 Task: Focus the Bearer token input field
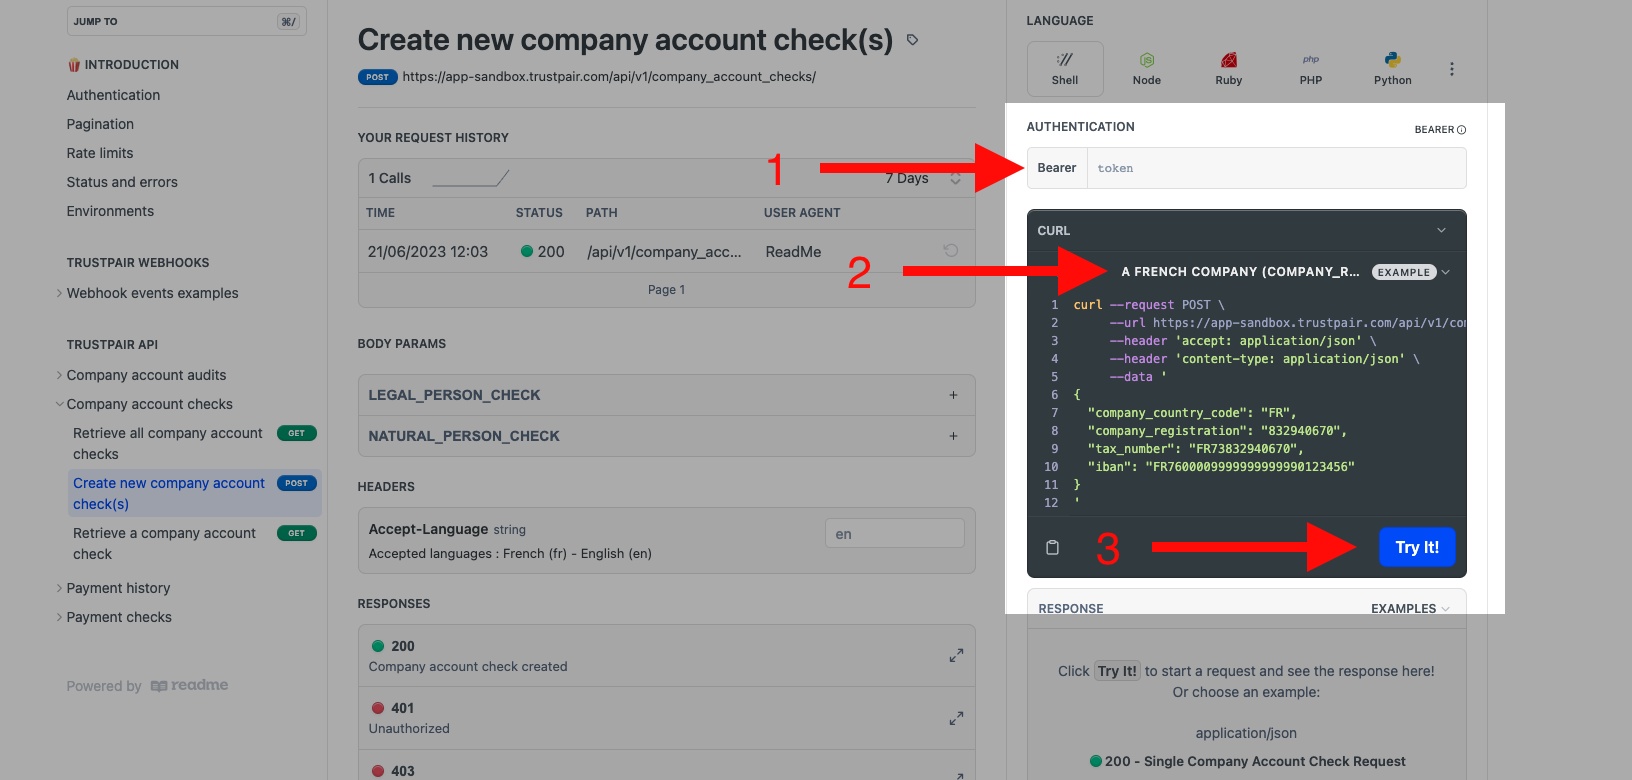click(x=1276, y=168)
